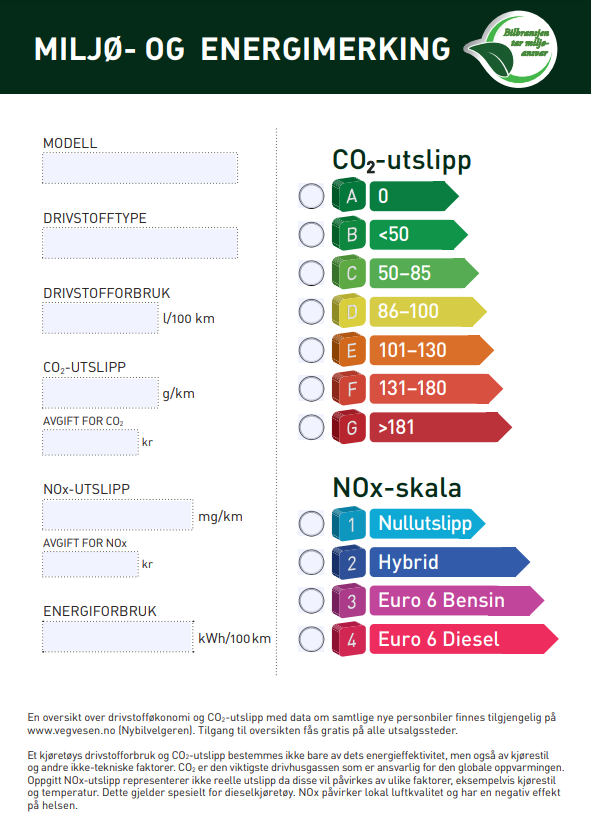Click the MODELL input field

140,168
